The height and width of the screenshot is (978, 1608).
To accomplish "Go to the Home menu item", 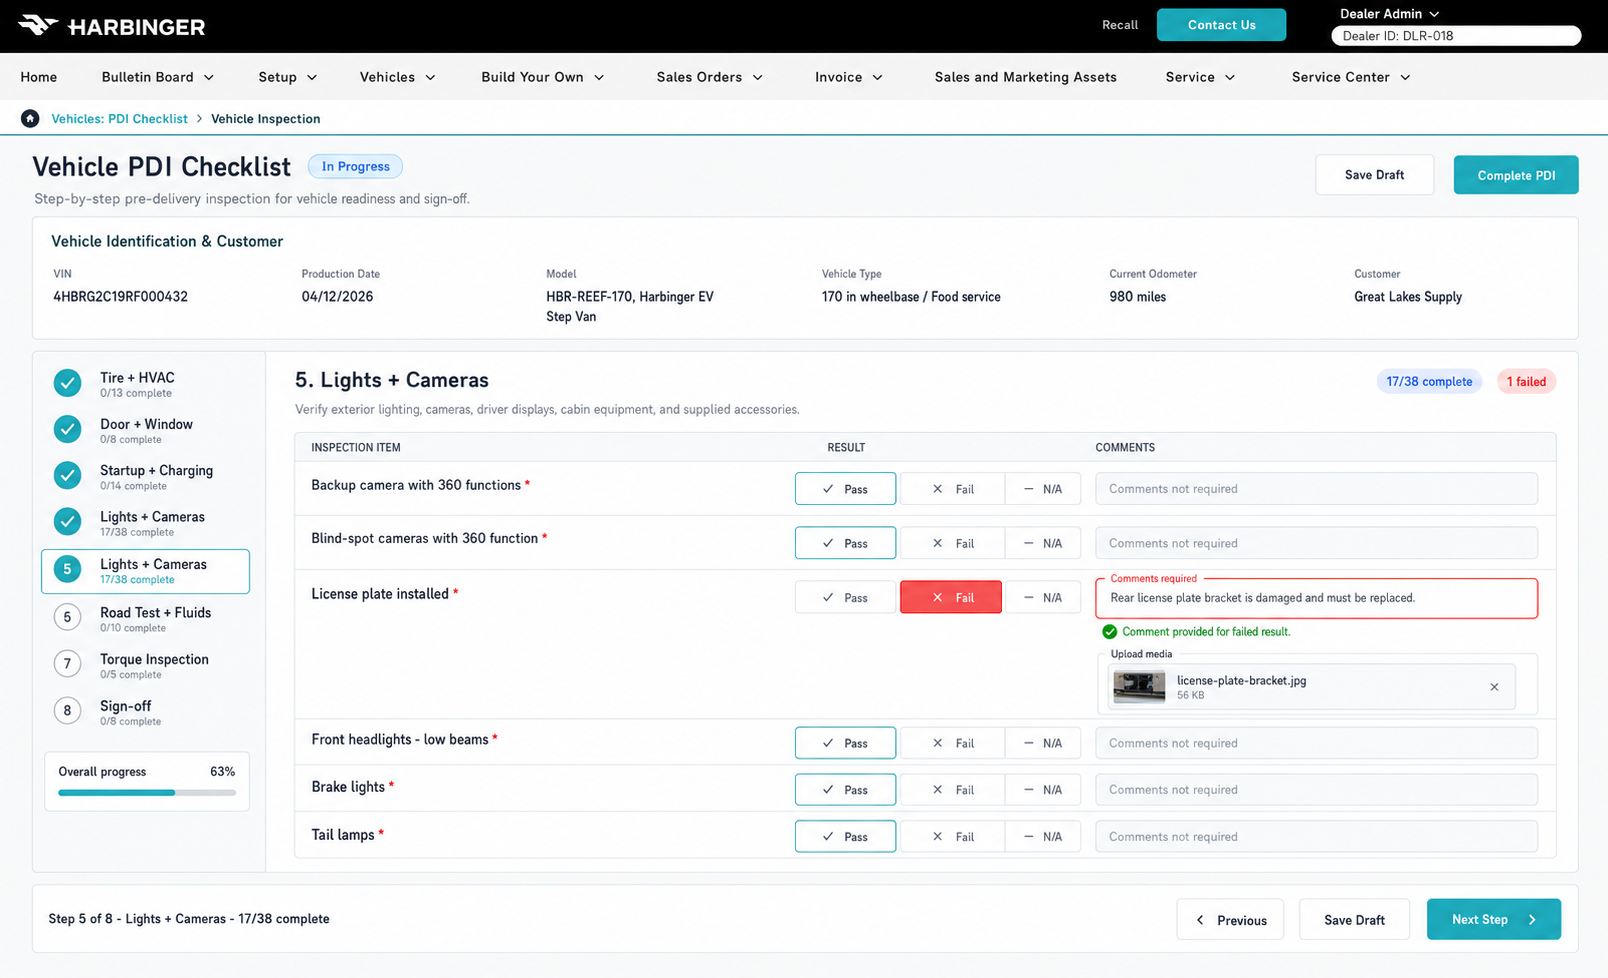I will click(39, 77).
